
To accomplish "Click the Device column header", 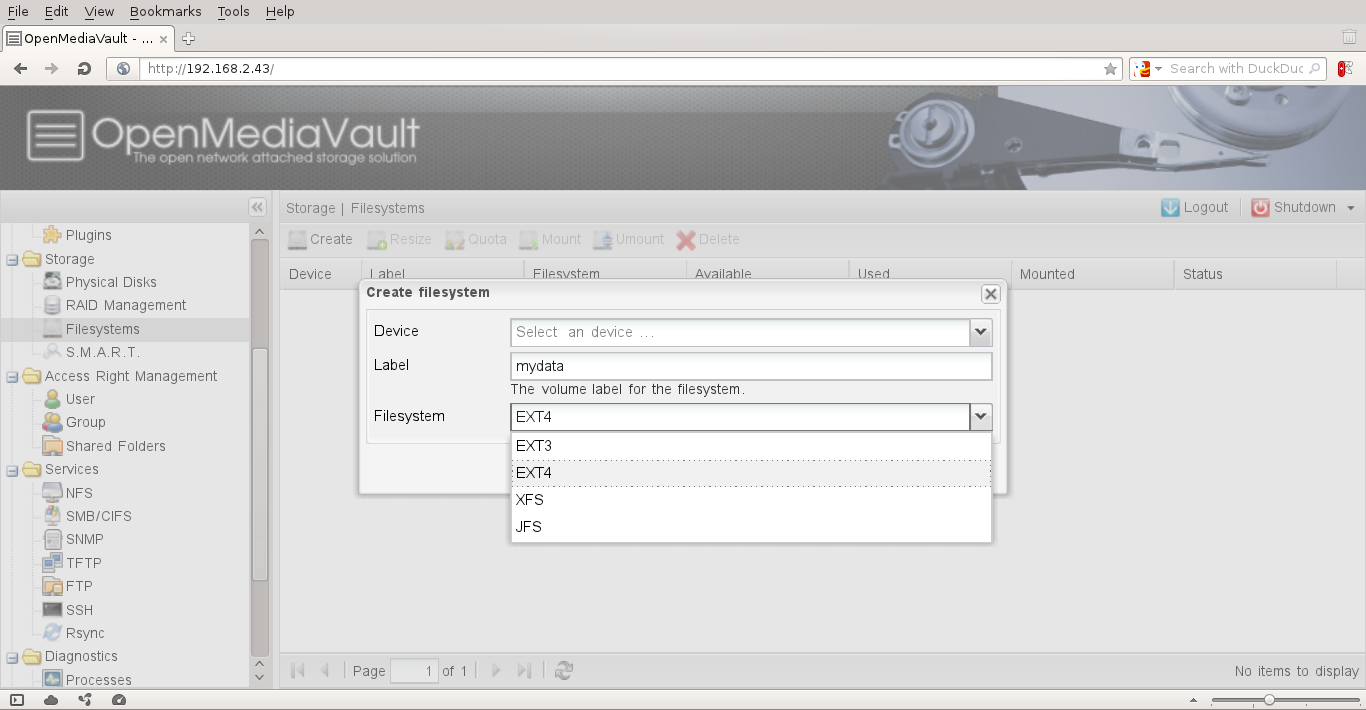I will pos(320,274).
